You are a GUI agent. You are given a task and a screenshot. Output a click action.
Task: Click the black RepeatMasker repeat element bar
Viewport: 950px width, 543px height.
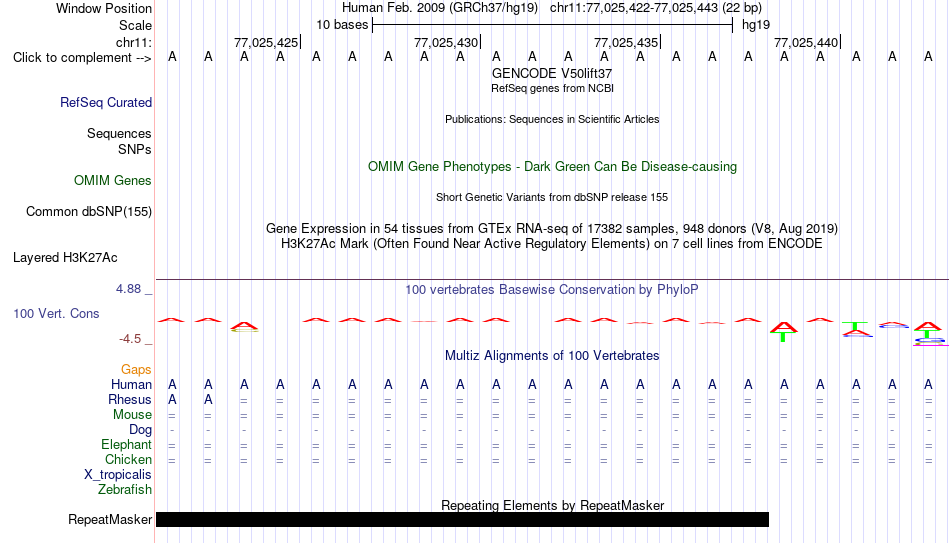462,519
